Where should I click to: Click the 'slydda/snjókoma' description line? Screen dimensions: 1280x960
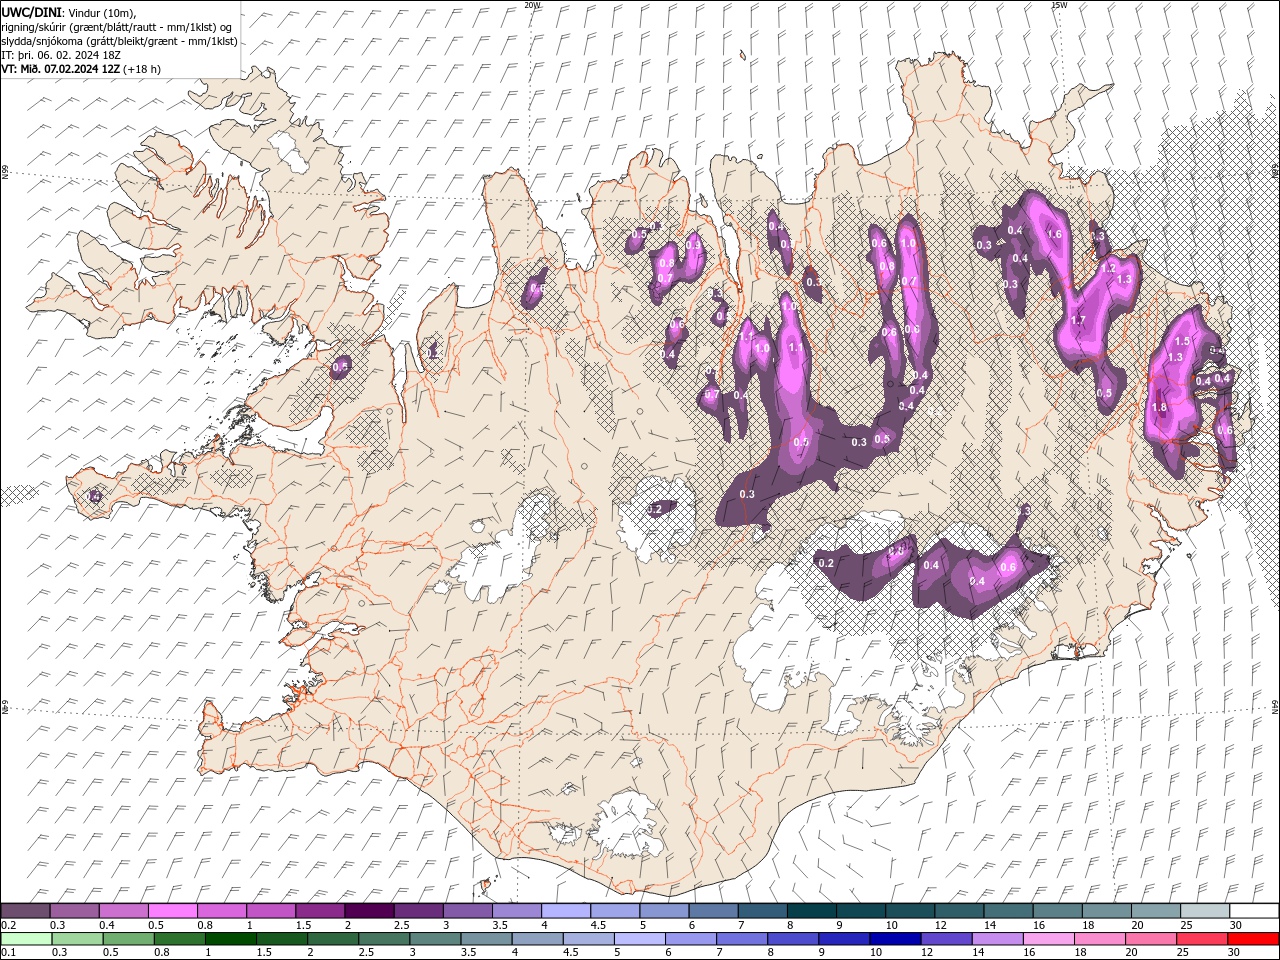[x=119, y=41]
